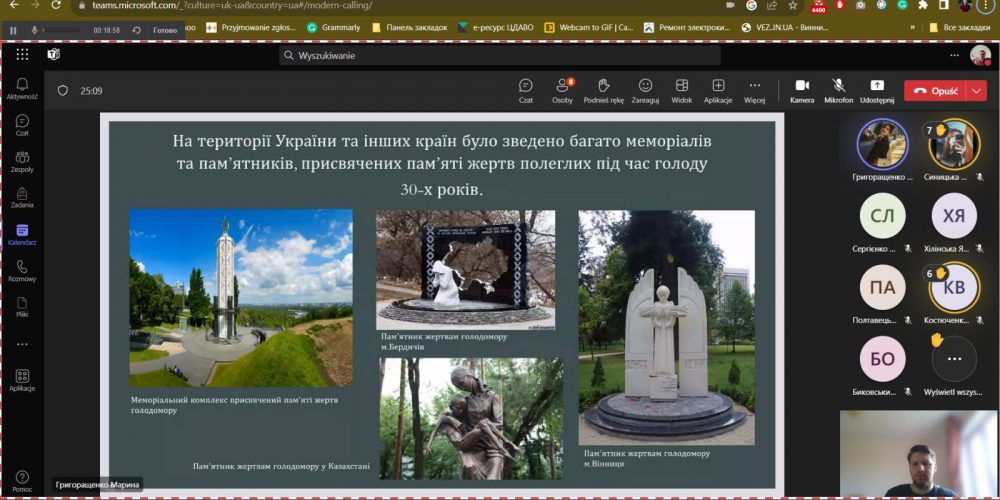Click Wyświetl wszystkich participants overflow

point(954,358)
